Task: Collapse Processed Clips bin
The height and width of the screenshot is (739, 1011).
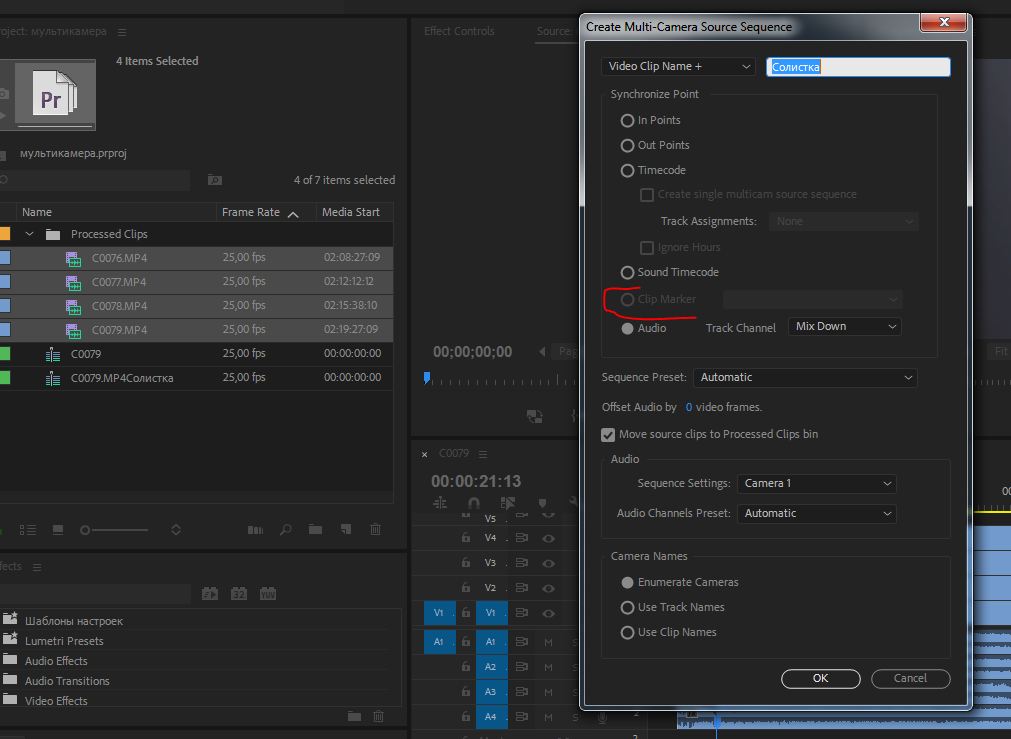Action: 29,234
